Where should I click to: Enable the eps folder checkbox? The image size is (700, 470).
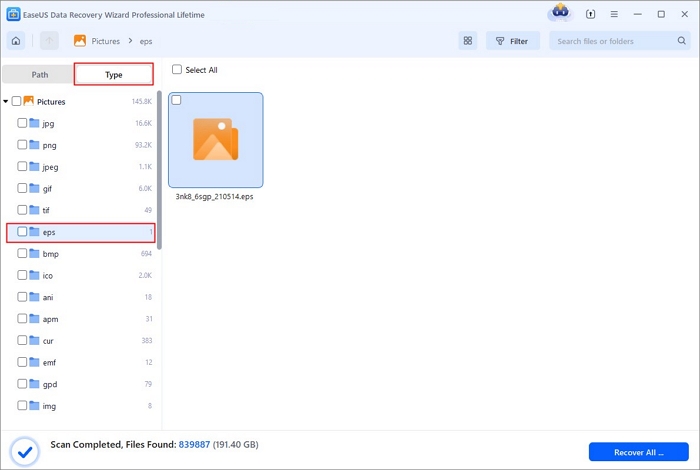22,232
